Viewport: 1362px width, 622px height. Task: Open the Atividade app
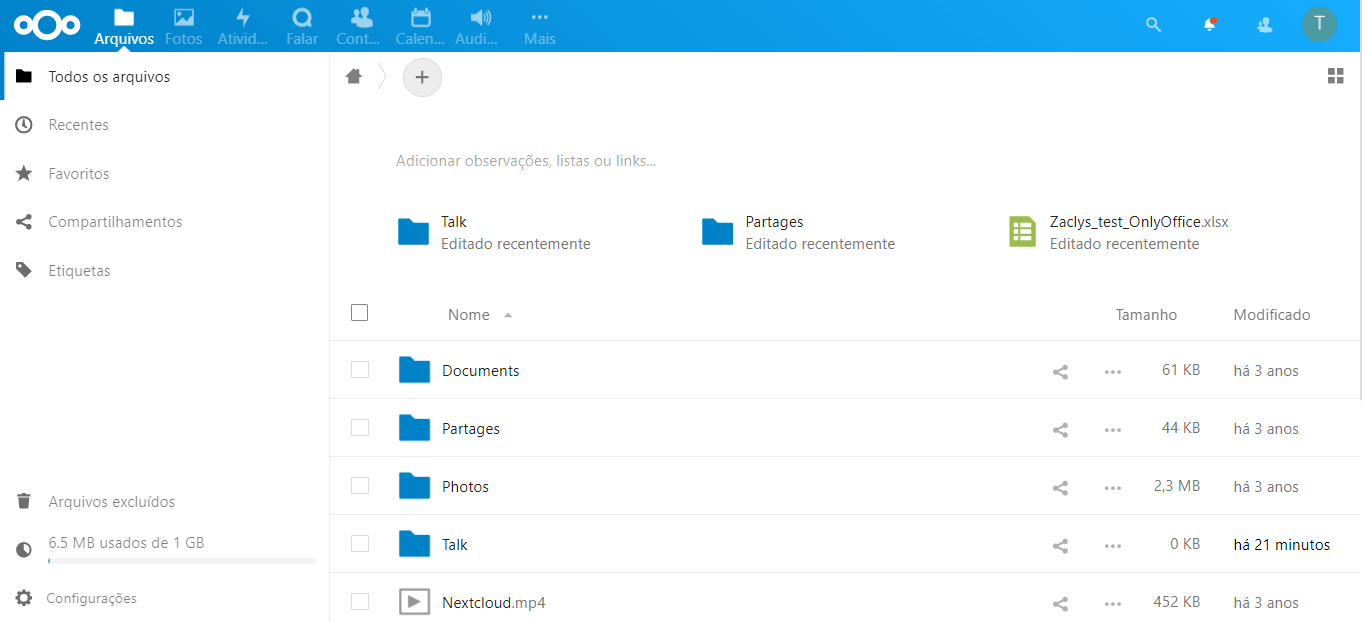coord(242,26)
